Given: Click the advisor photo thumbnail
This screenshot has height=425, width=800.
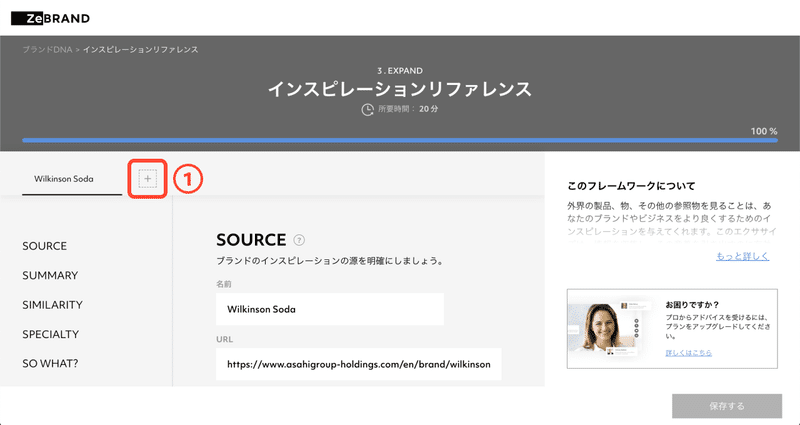Looking at the screenshot, I should pos(612,328).
